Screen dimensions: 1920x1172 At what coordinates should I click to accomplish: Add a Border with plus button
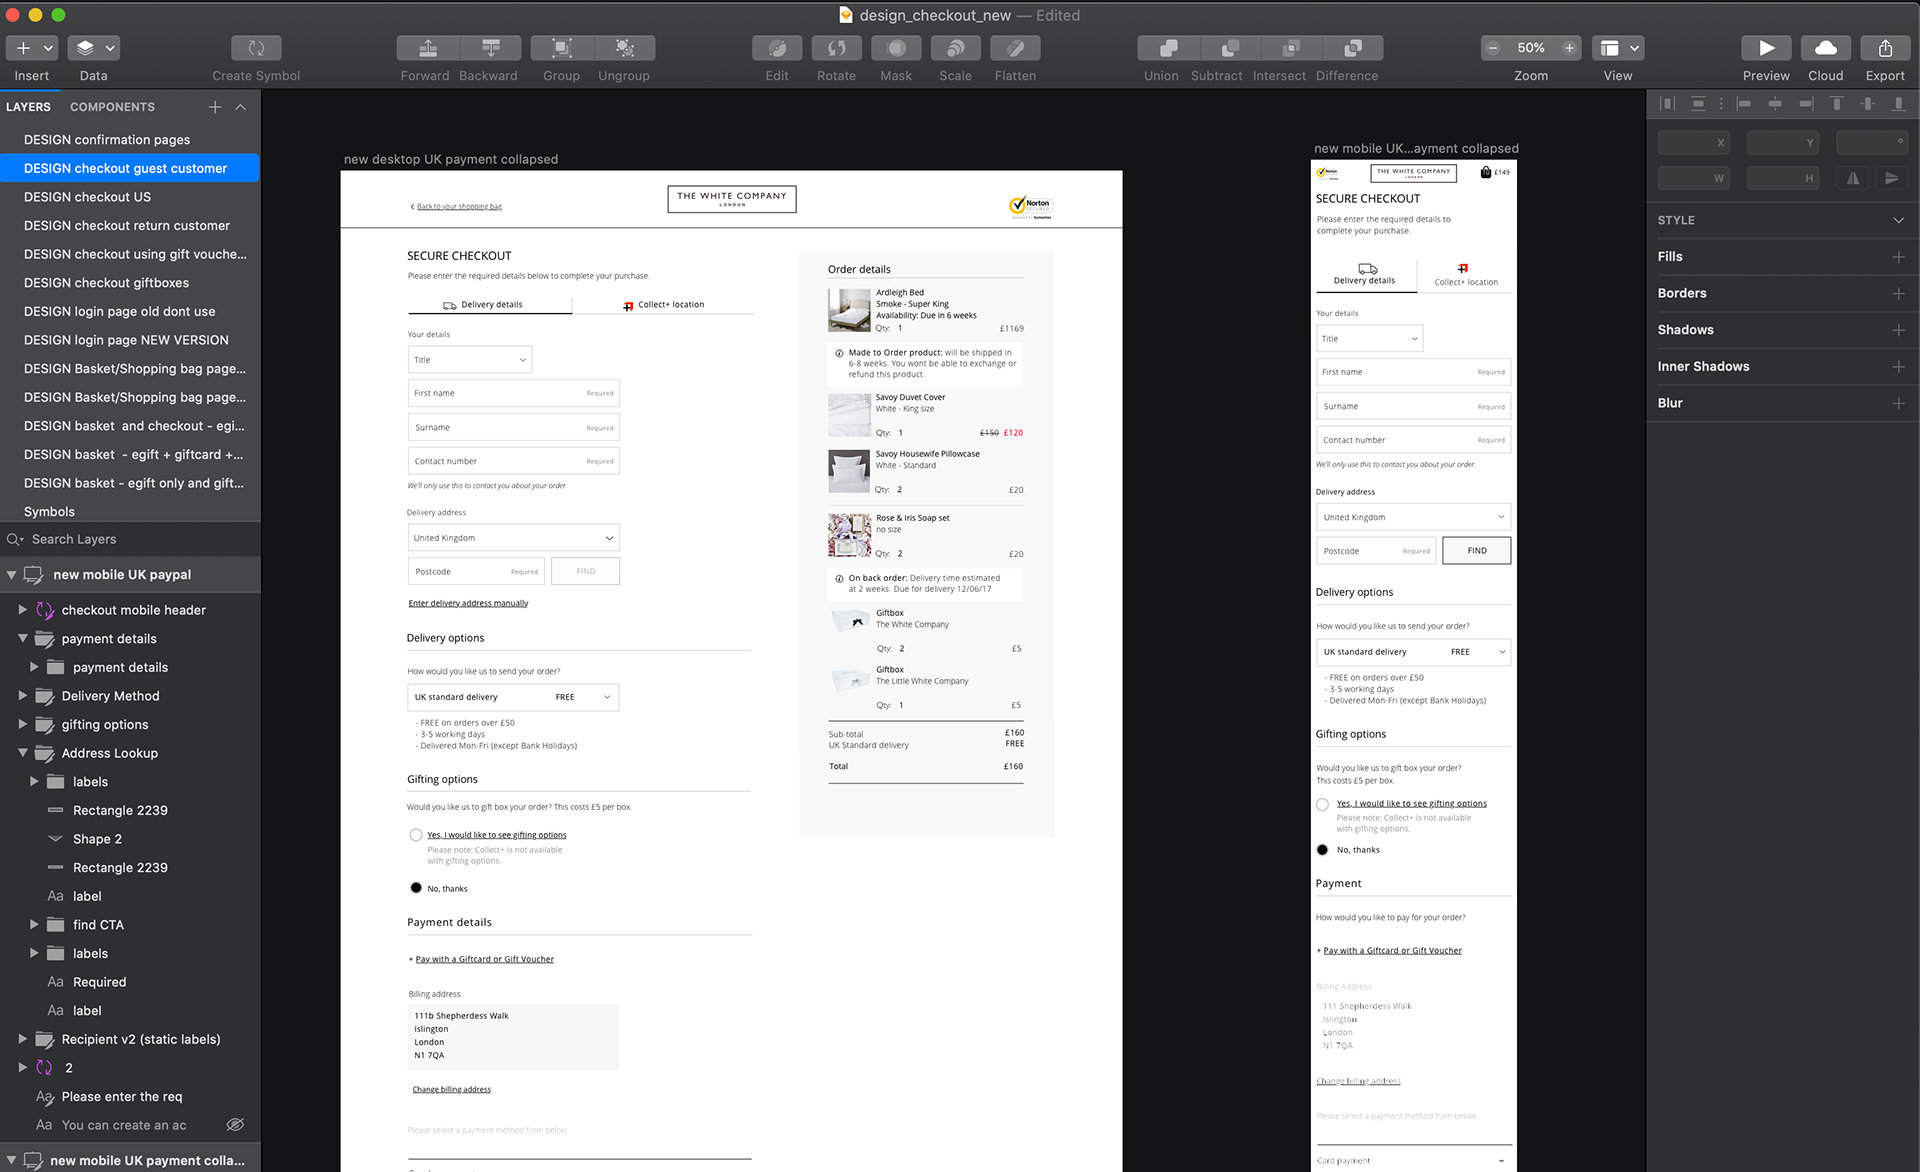coord(1898,293)
